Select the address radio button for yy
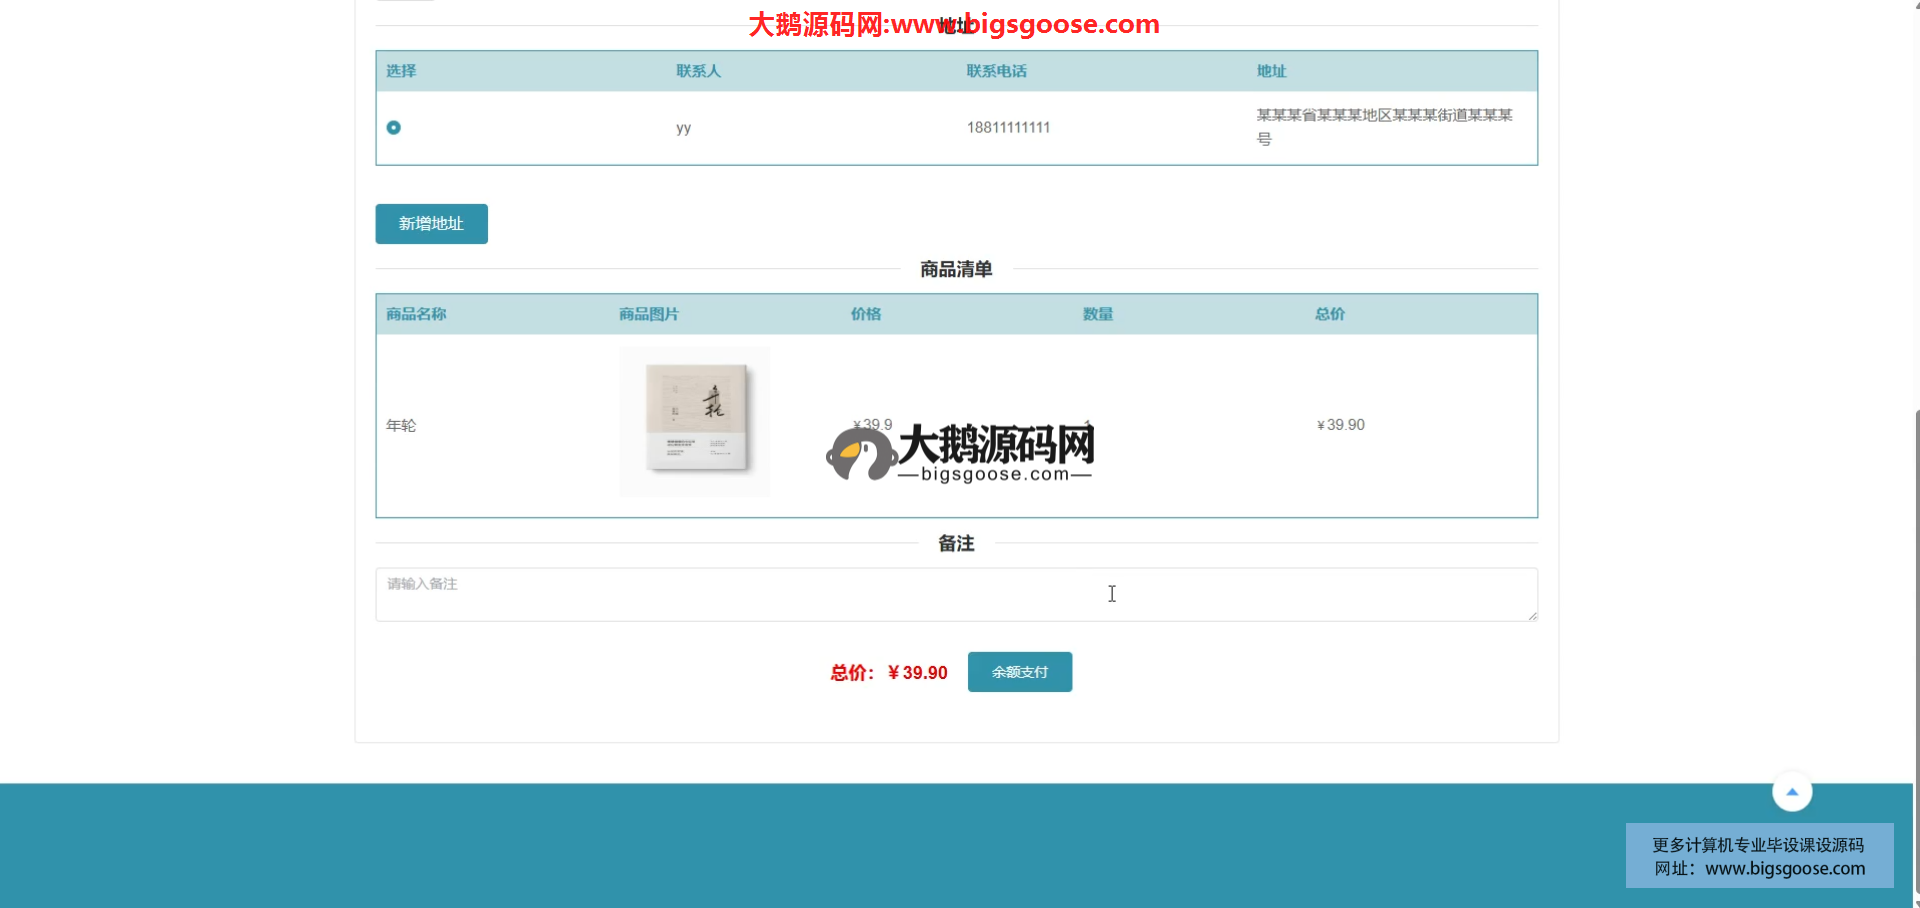The height and width of the screenshot is (908, 1920). pos(393,127)
